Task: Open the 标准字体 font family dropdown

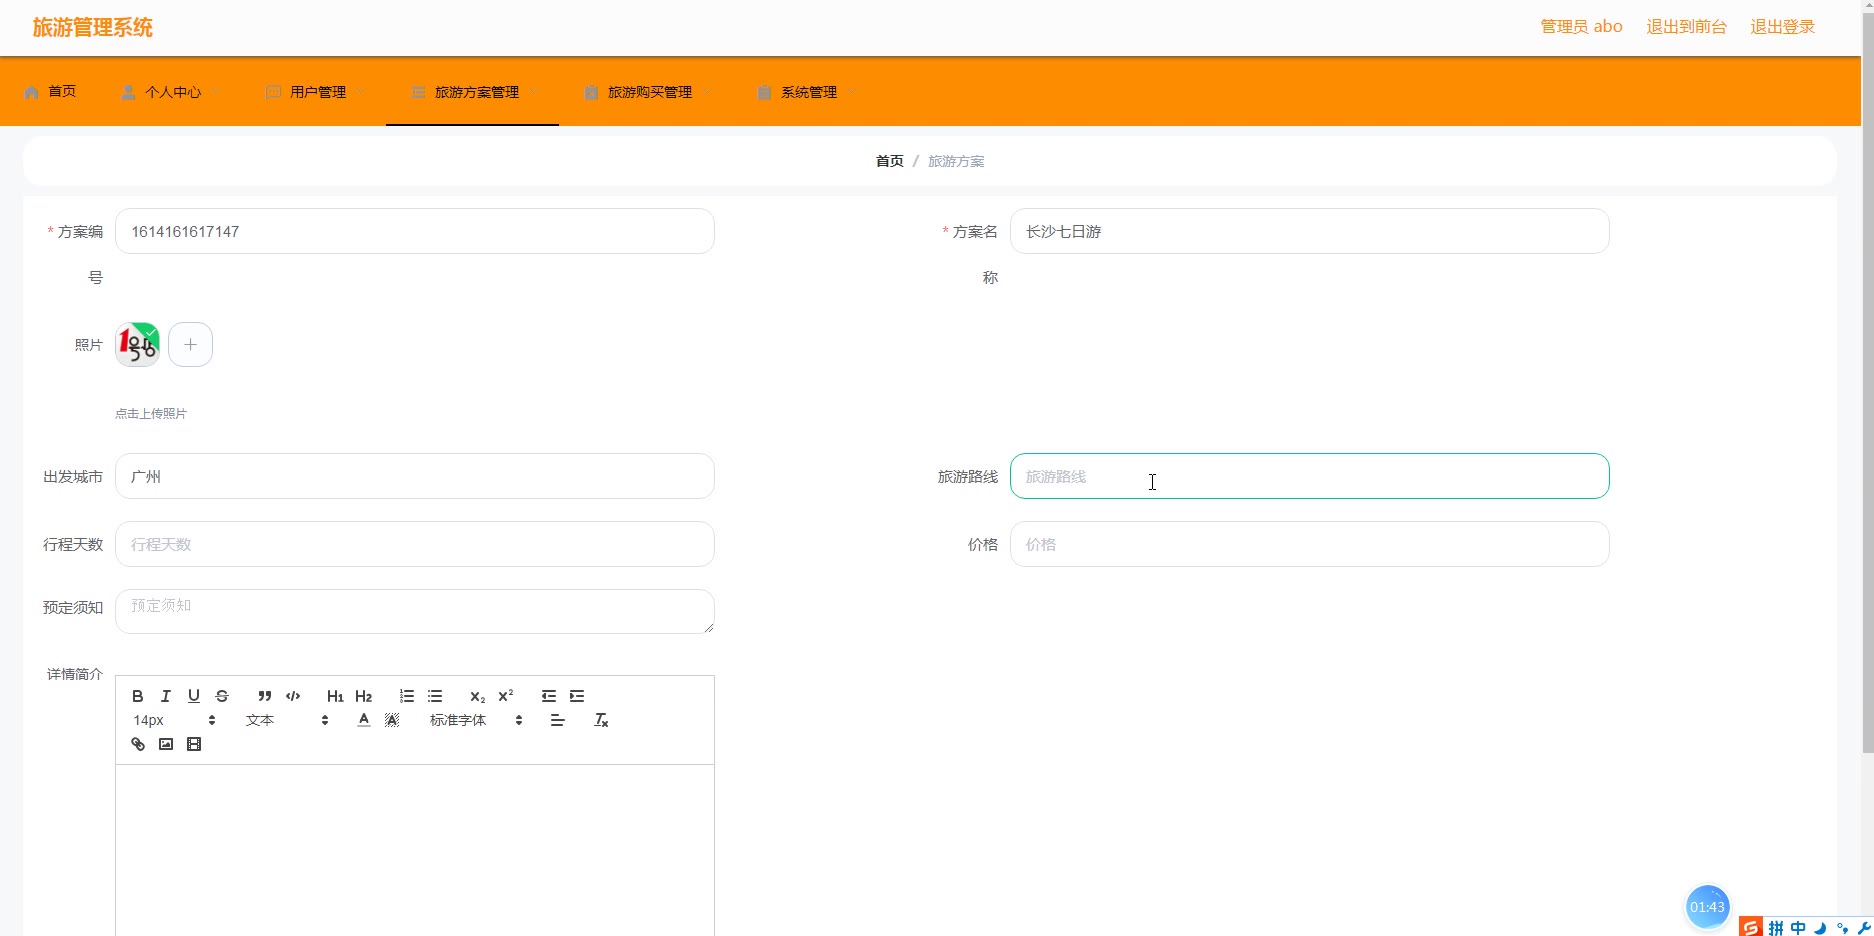Action: [476, 720]
